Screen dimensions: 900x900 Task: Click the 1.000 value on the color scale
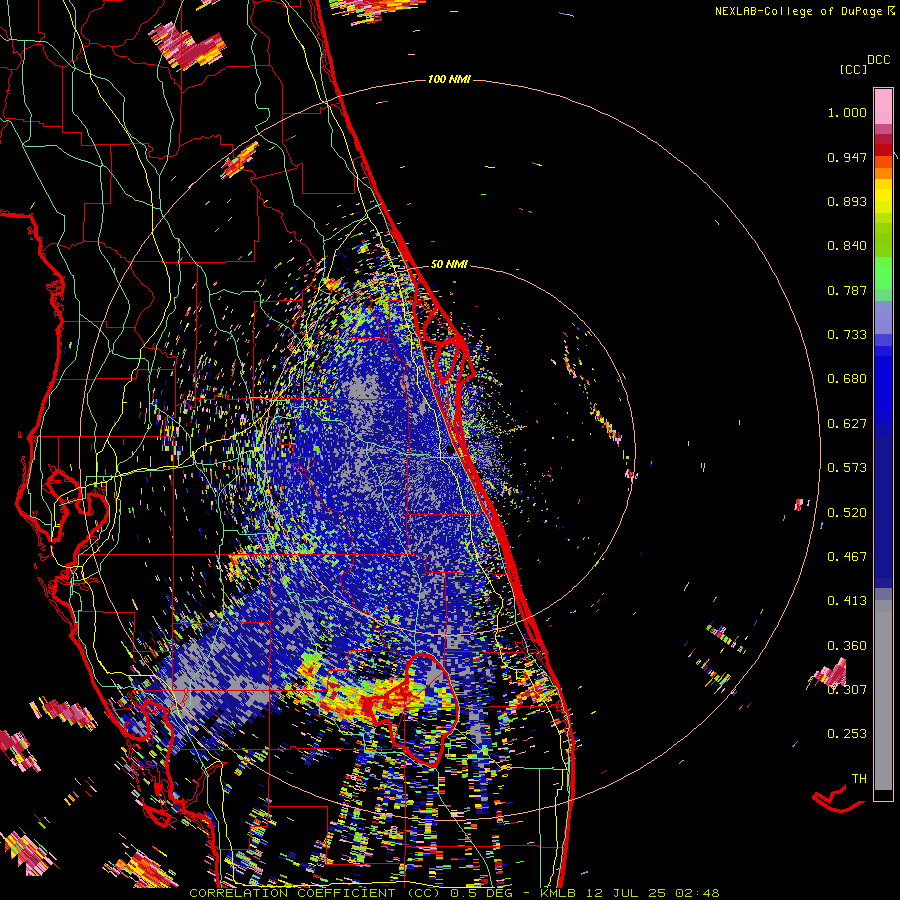[x=847, y=112]
